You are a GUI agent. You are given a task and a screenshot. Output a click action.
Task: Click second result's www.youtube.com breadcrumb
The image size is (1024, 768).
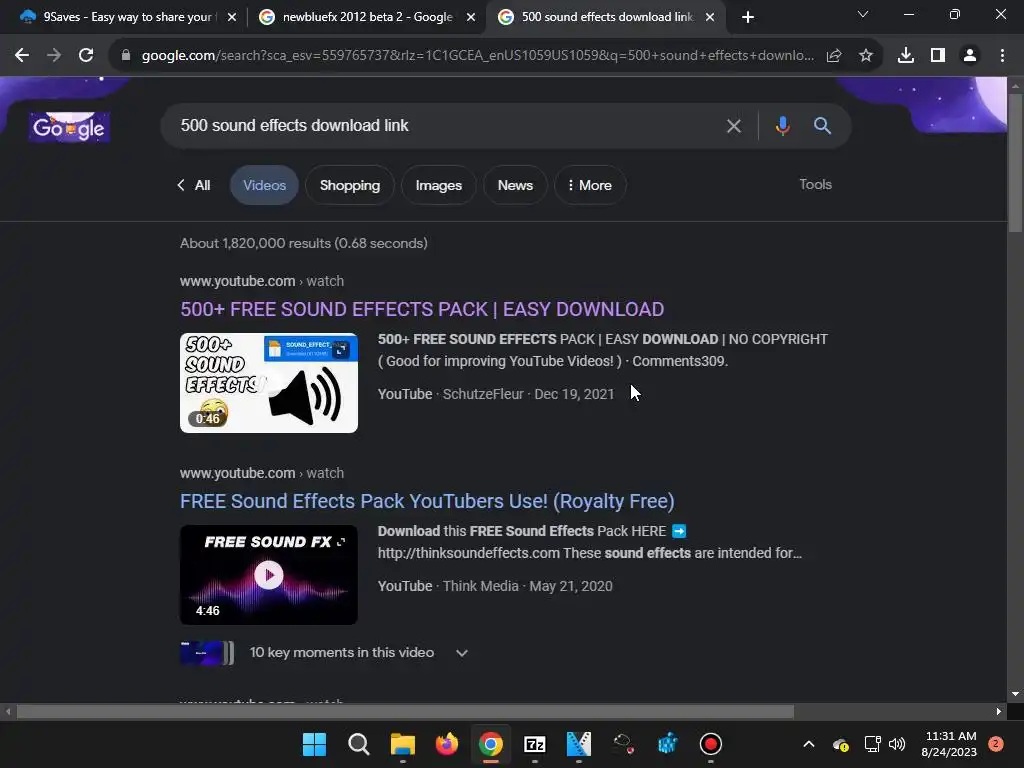click(237, 473)
